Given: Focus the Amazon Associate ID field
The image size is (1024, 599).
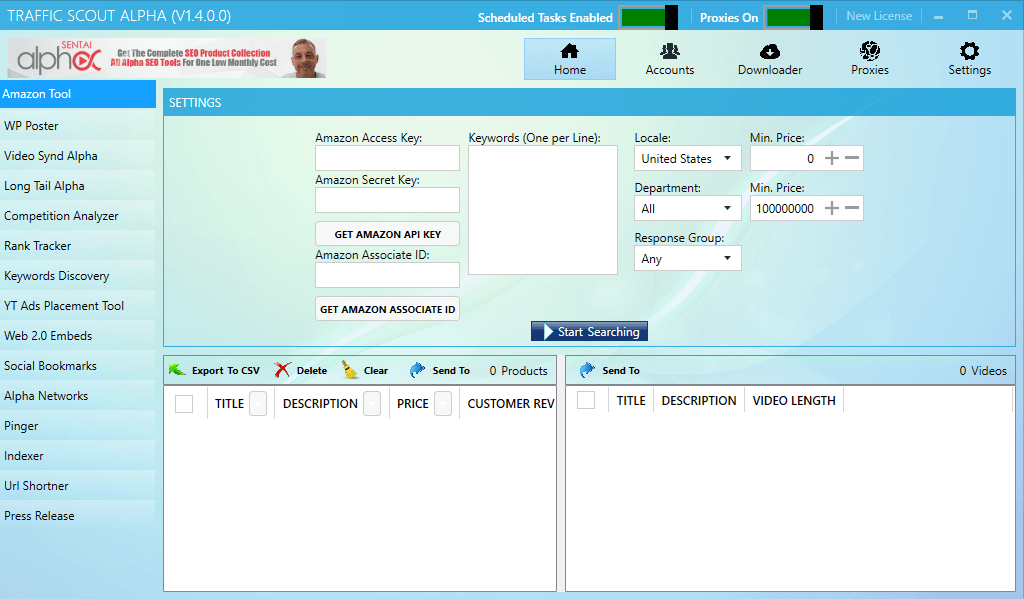Looking at the screenshot, I should click(x=387, y=275).
